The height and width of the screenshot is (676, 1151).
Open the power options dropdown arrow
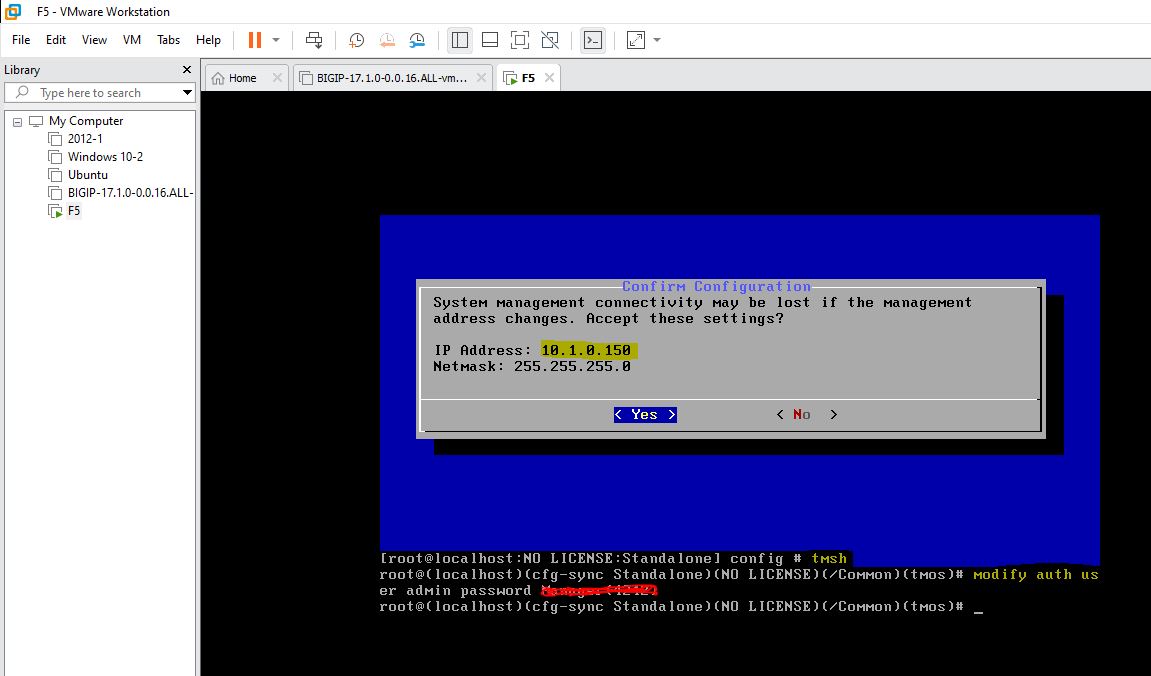coord(276,40)
